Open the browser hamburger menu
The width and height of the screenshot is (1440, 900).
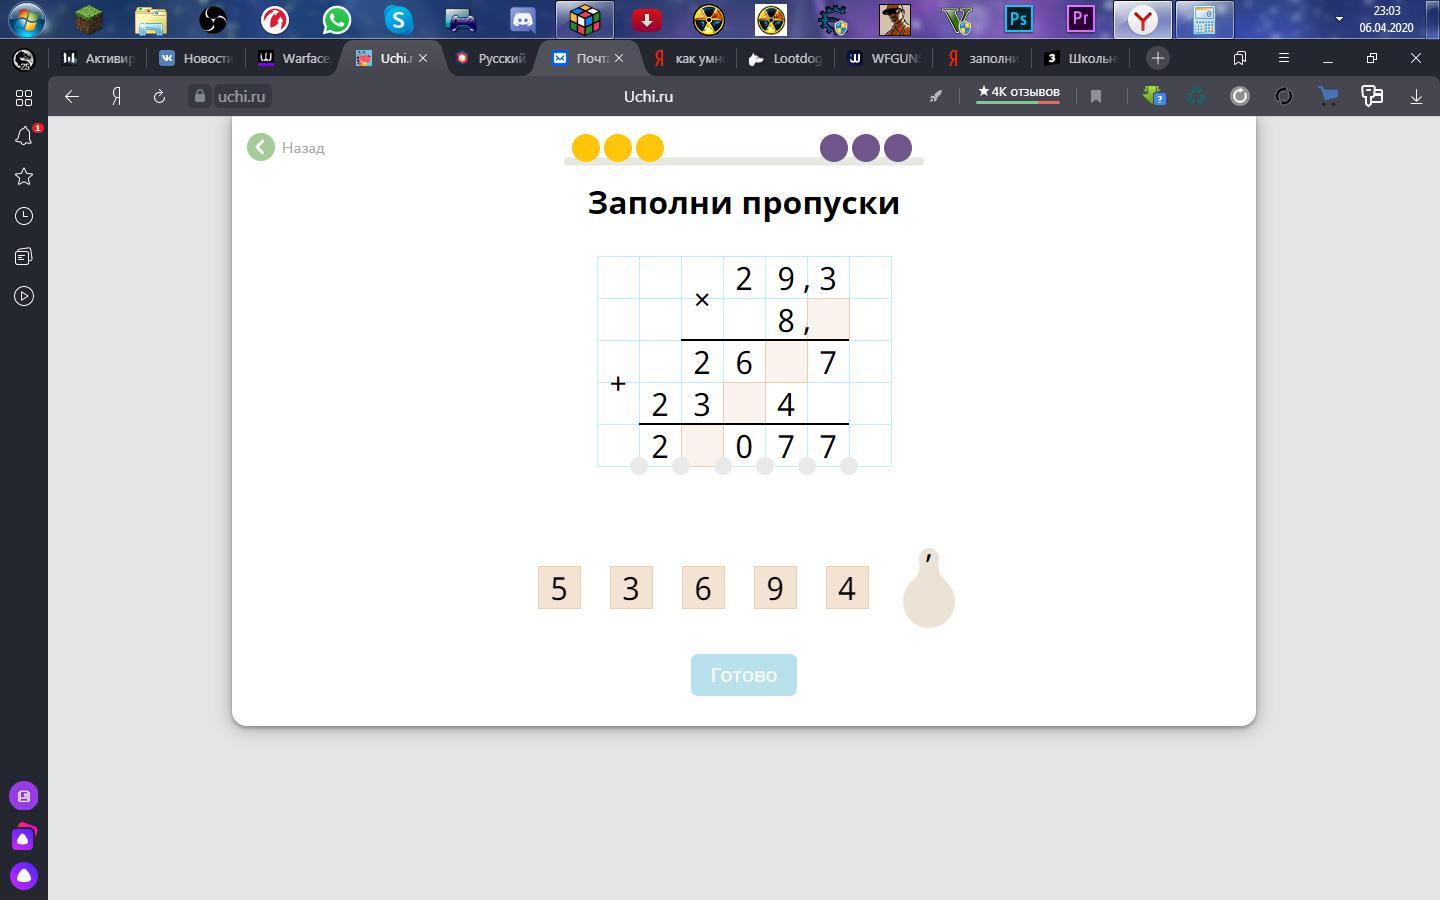pos(1284,58)
